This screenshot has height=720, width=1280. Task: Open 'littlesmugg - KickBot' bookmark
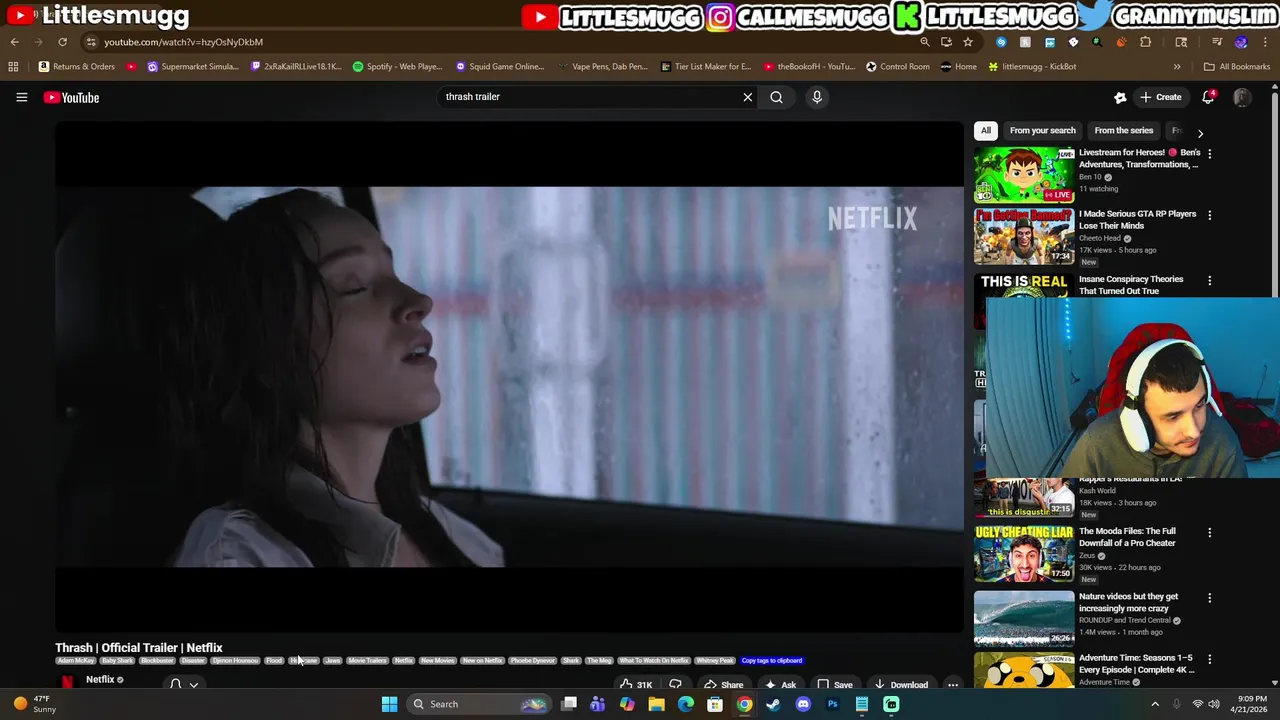(1032, 67)
